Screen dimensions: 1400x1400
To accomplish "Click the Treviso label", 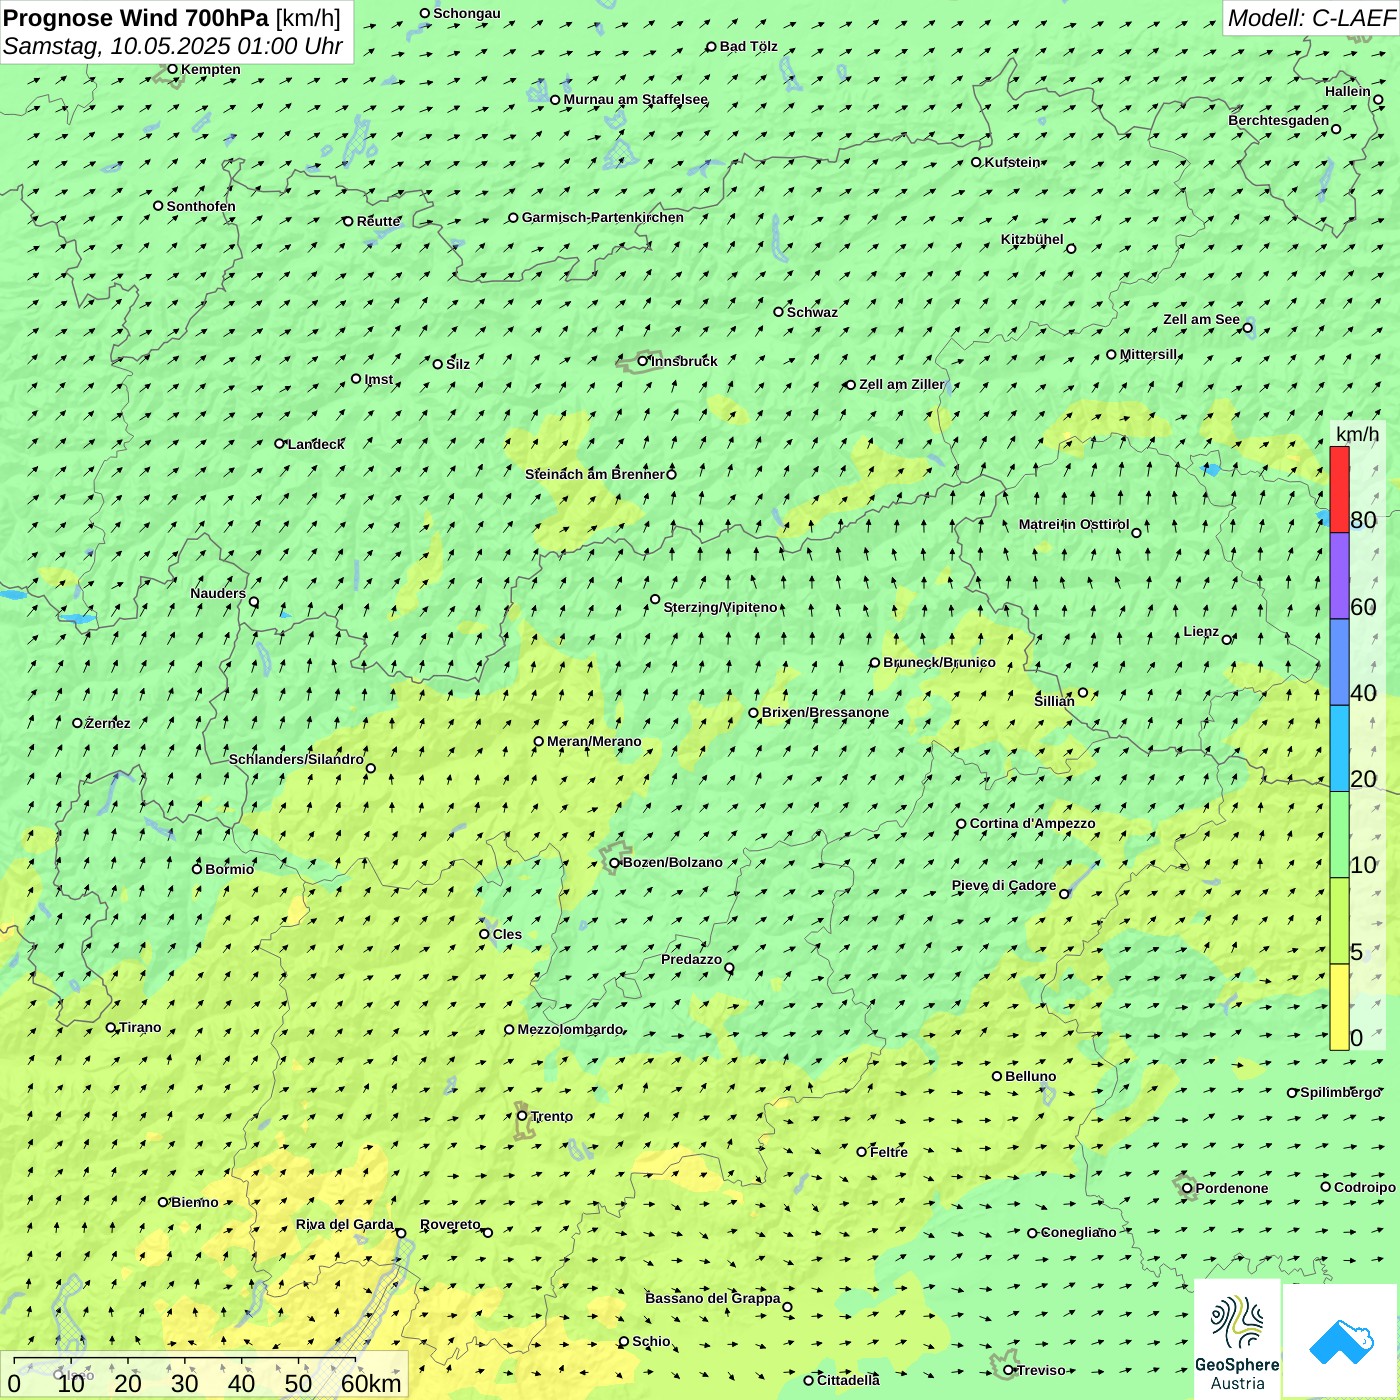I will [x=1040, y=1370].
